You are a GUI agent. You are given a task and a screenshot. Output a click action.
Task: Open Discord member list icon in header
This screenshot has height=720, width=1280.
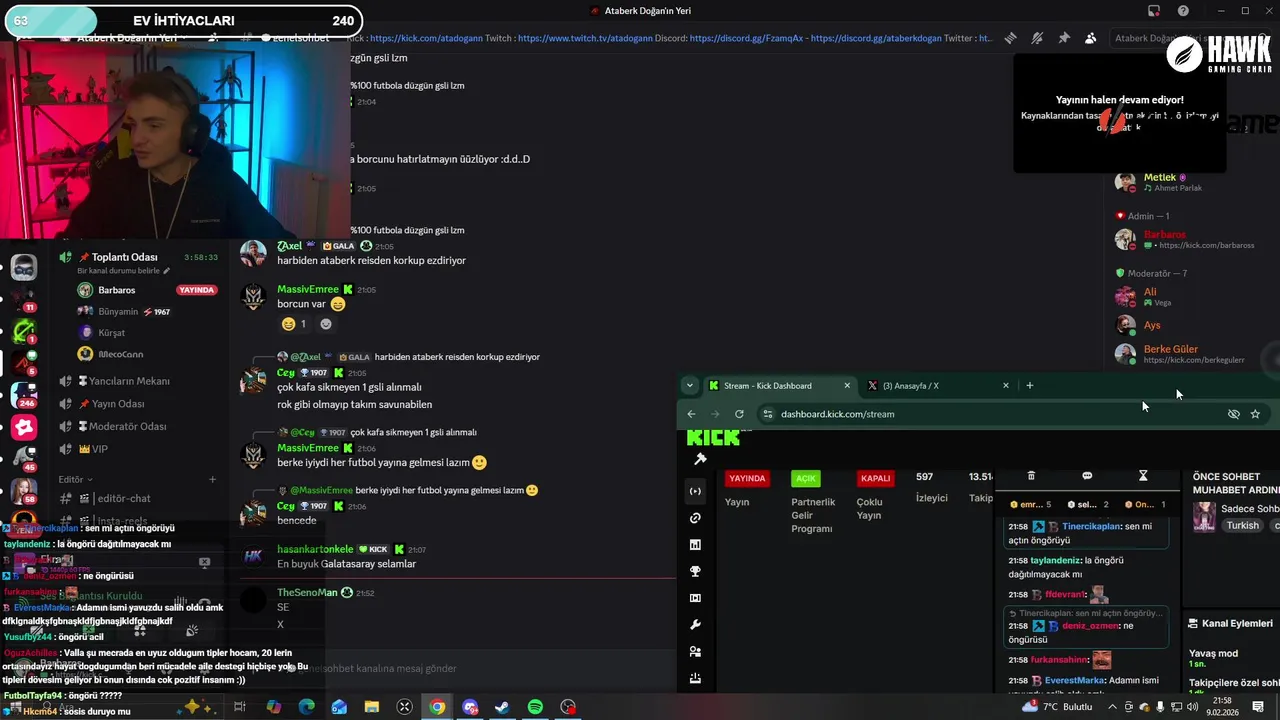pyautogui.click(x=1090, y=38)
